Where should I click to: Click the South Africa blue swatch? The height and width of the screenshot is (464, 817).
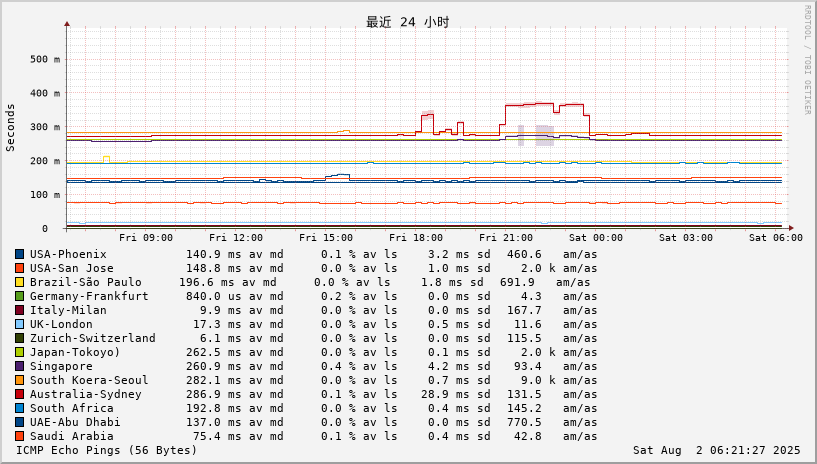coord(19,408)
